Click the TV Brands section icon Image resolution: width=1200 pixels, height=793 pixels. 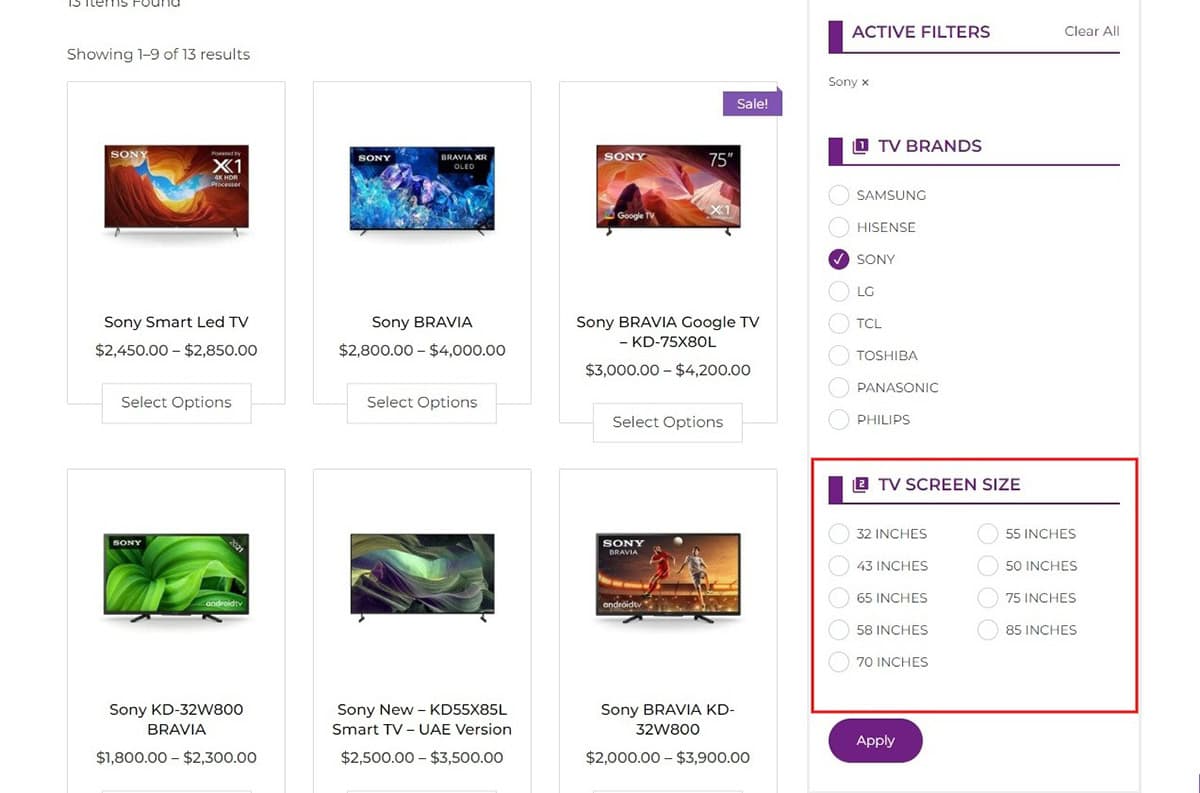[x=860, y=146]
